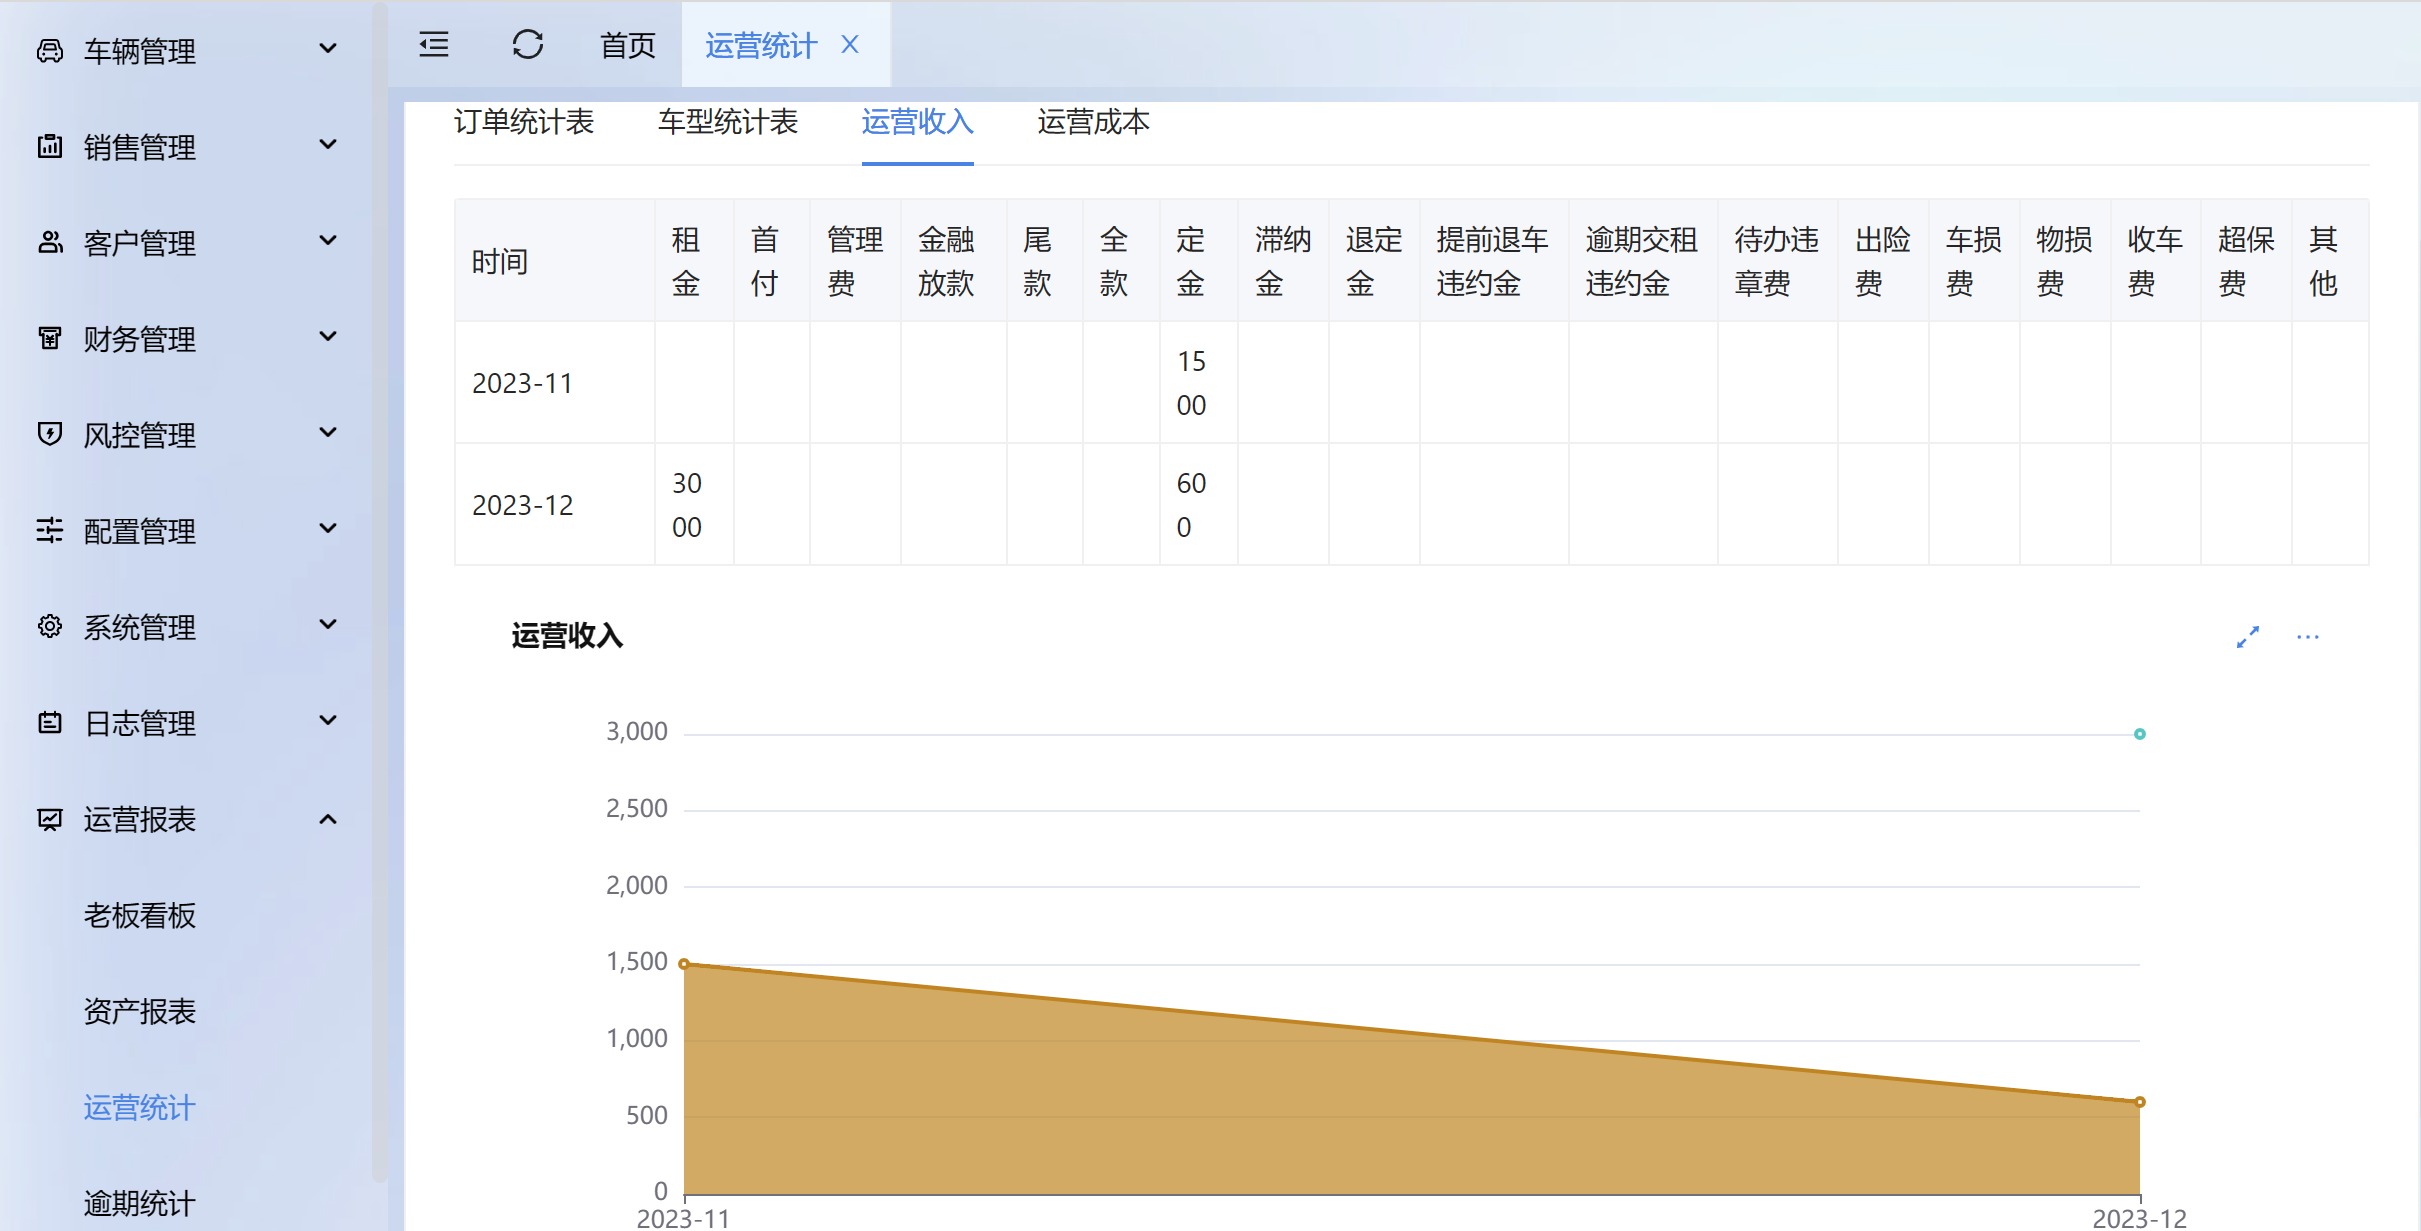
Task: Open 逾期统计 in the sidebar
Action: [x=140, y=1203]
